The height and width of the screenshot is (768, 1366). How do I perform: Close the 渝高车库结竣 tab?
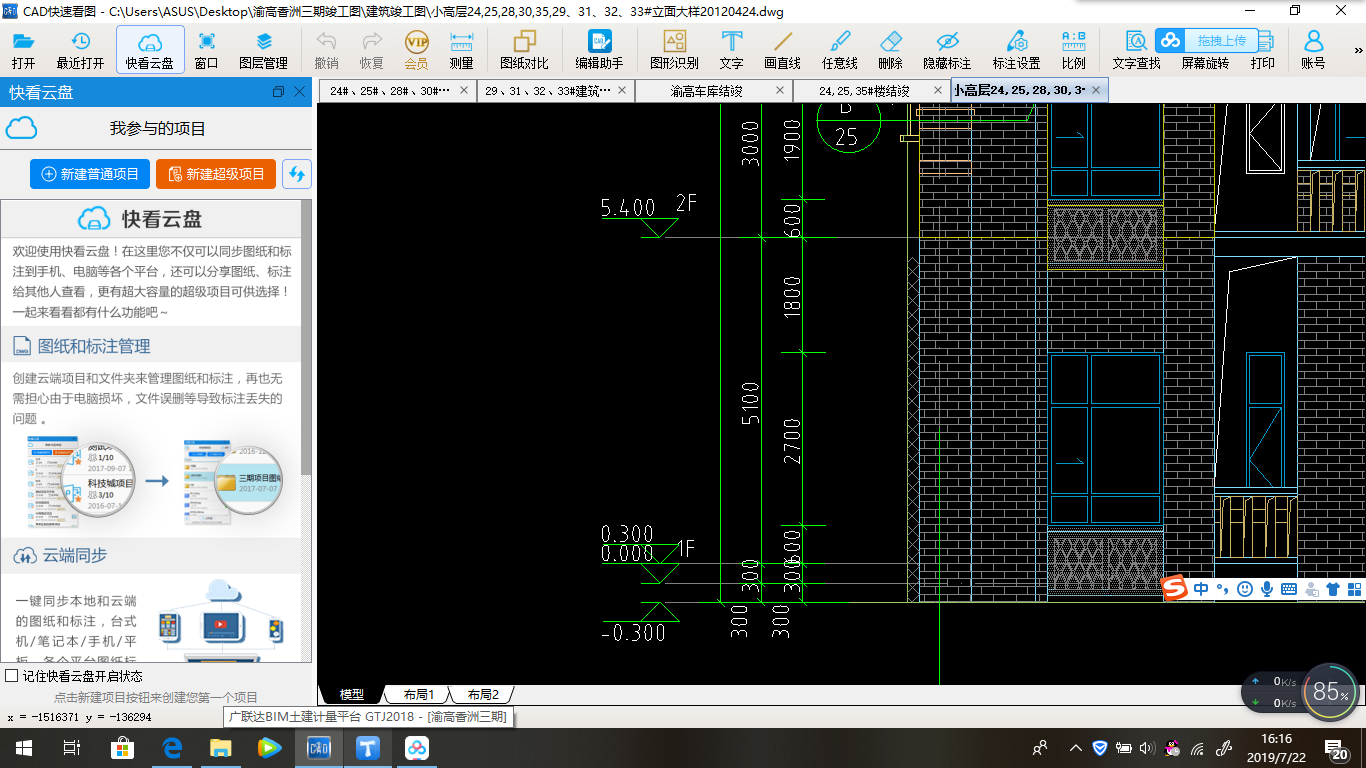tap(780, 90)
